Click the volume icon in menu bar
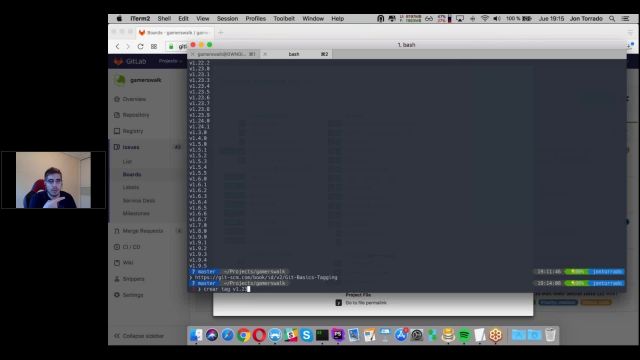The width and height of the screenshot is (640, 360). pos(497,18)
